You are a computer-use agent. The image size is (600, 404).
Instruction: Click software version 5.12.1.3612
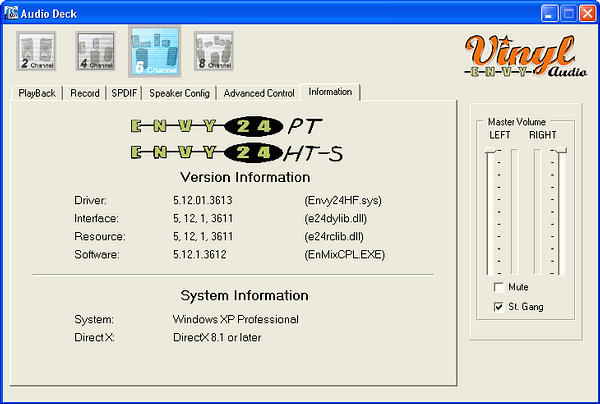click(x=200, y=254)
